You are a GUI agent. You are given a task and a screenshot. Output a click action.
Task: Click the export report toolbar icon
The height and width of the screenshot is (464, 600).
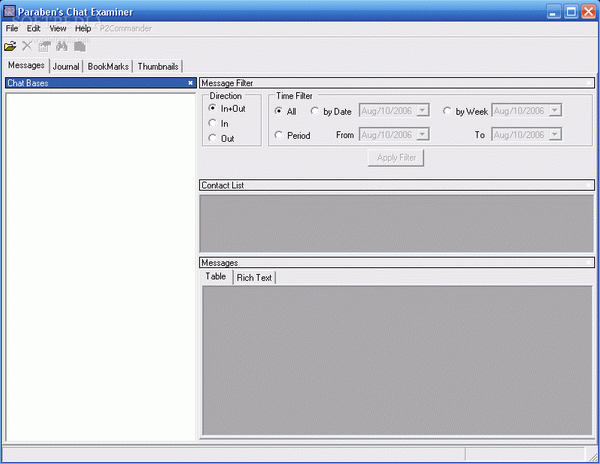pyautogui.click(x=44, y=47)
